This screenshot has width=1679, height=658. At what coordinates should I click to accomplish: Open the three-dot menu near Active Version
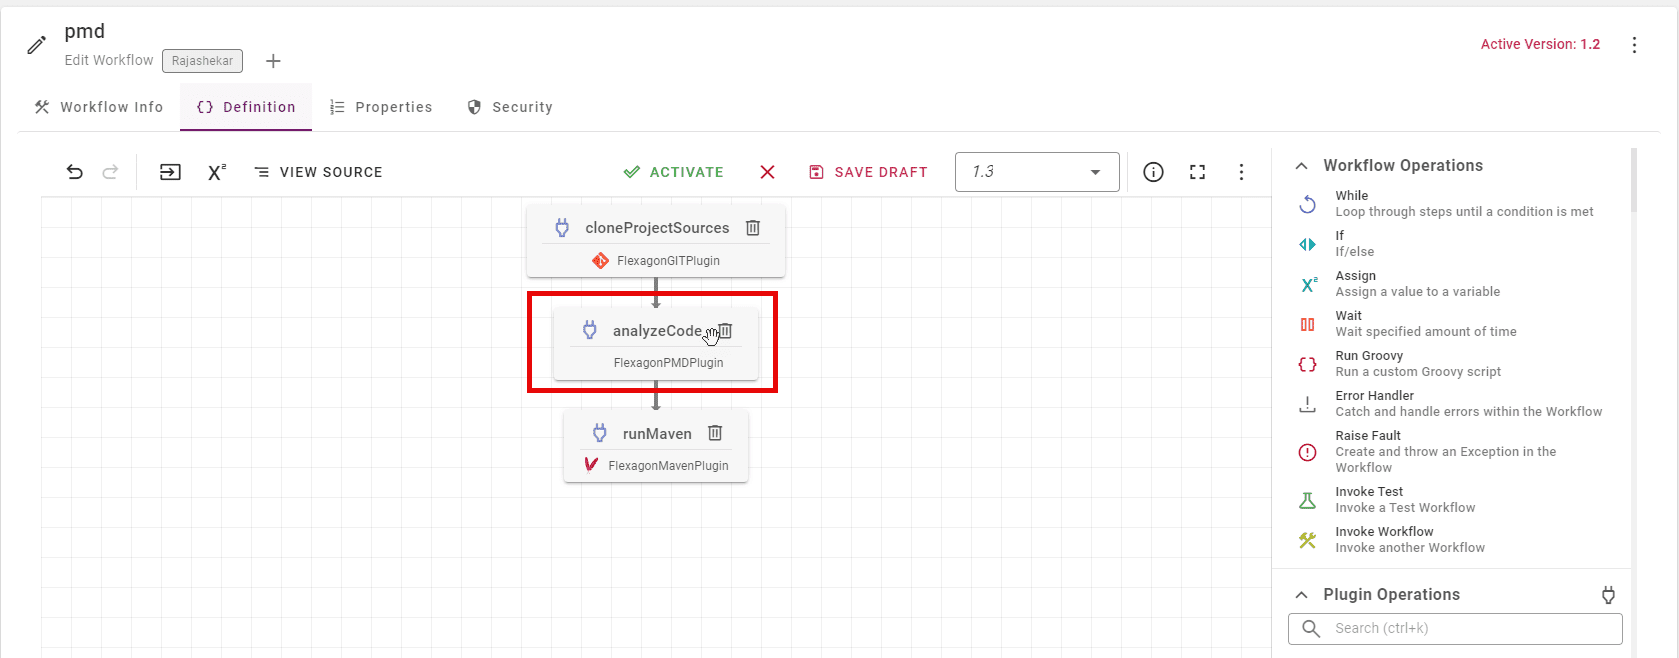click(1634, 45)
